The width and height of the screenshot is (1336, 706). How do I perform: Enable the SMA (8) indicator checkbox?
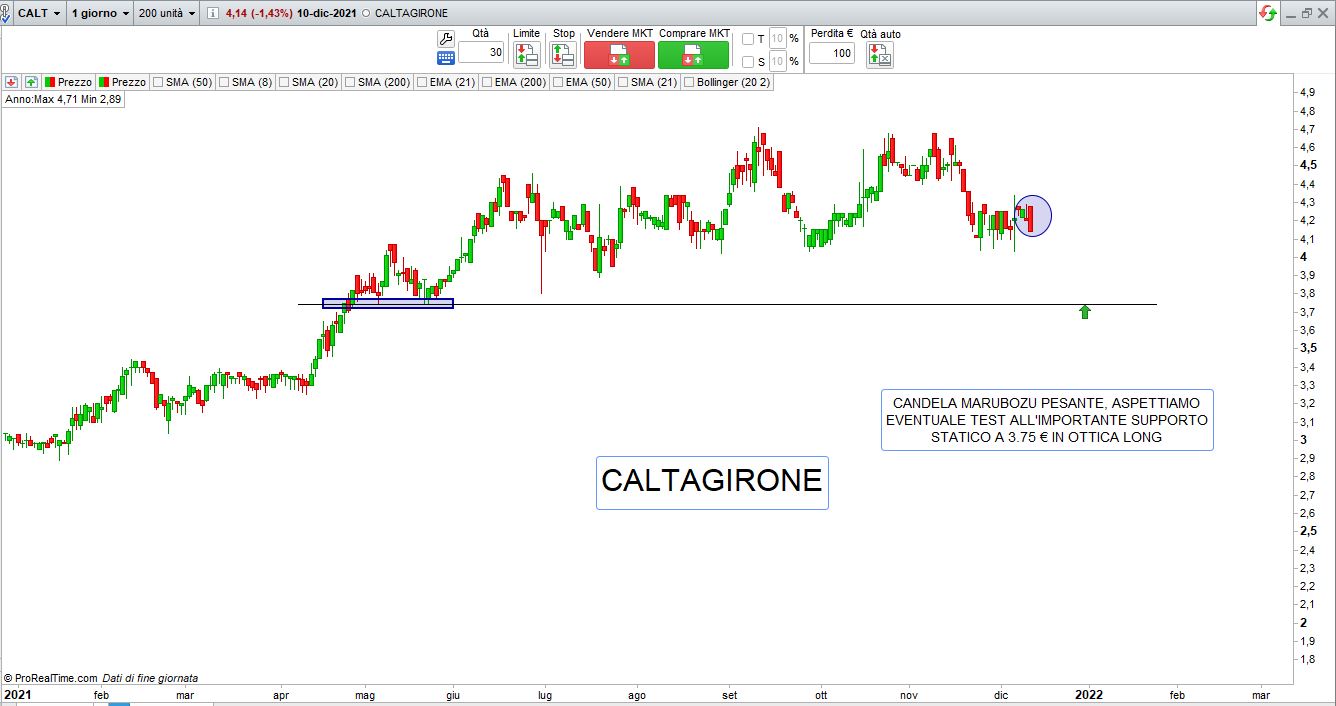pyautogui.click(x=224, y=82)
